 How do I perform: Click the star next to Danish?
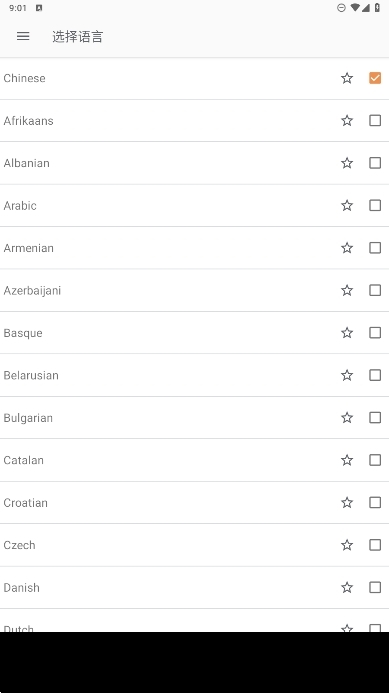pos(347,587)
